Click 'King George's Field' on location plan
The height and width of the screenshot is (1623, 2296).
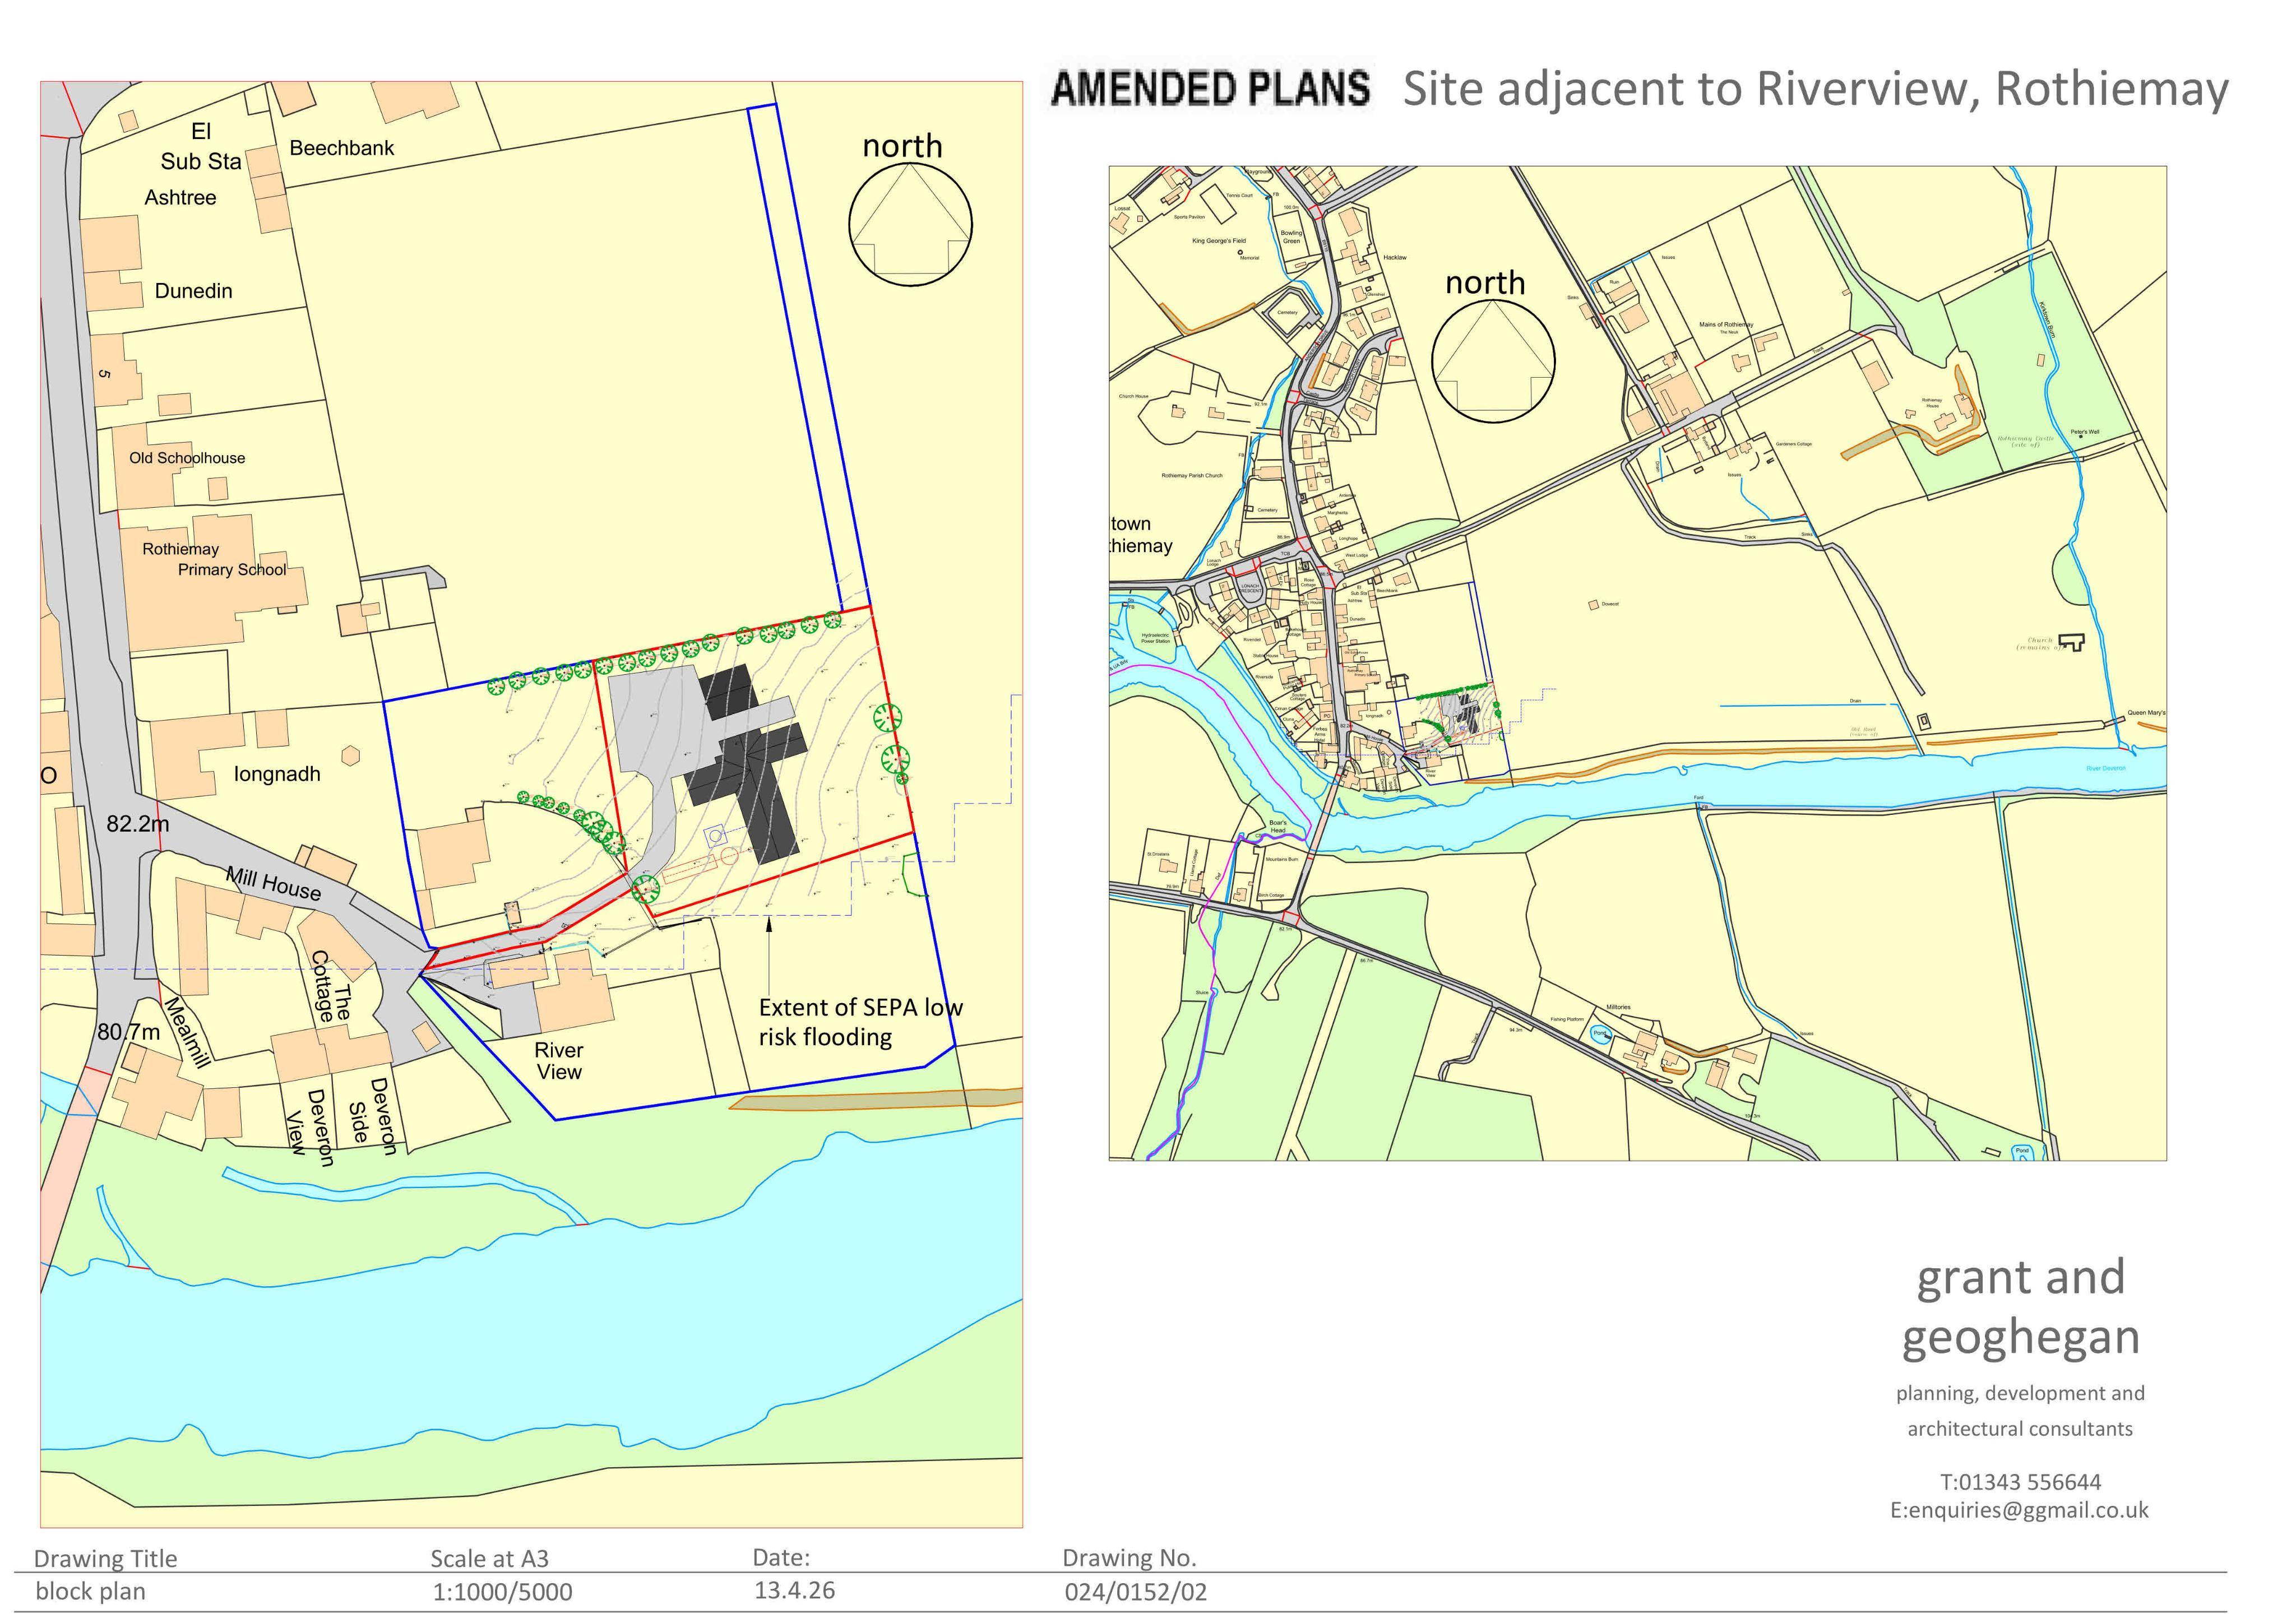1219,241
